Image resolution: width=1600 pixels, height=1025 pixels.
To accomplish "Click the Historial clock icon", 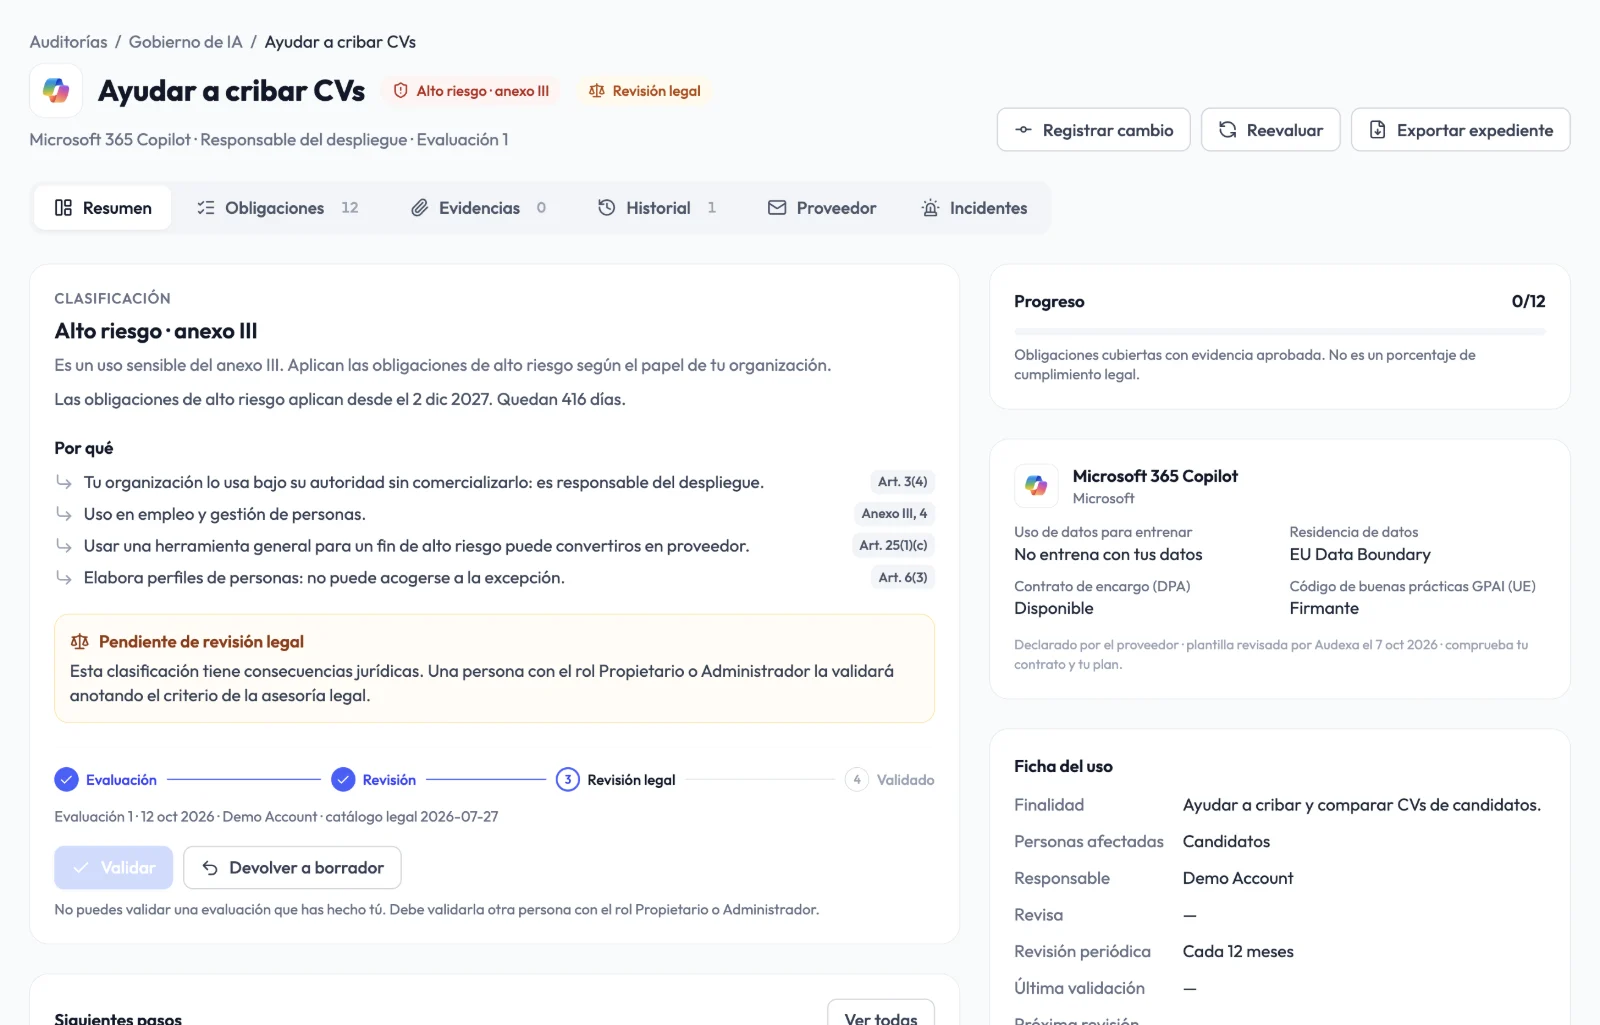I will point(607,208).
